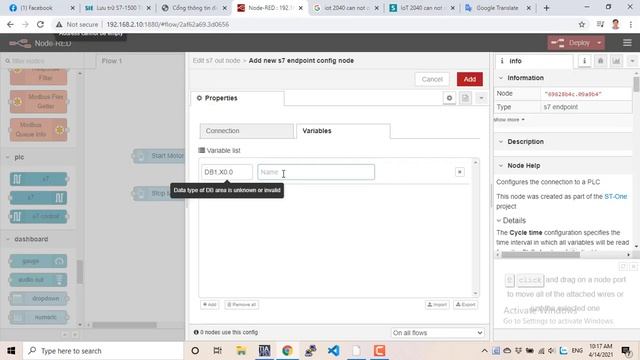Refresh the tip in the info box
Screen dimensions: 640x360
click(623, 267)
